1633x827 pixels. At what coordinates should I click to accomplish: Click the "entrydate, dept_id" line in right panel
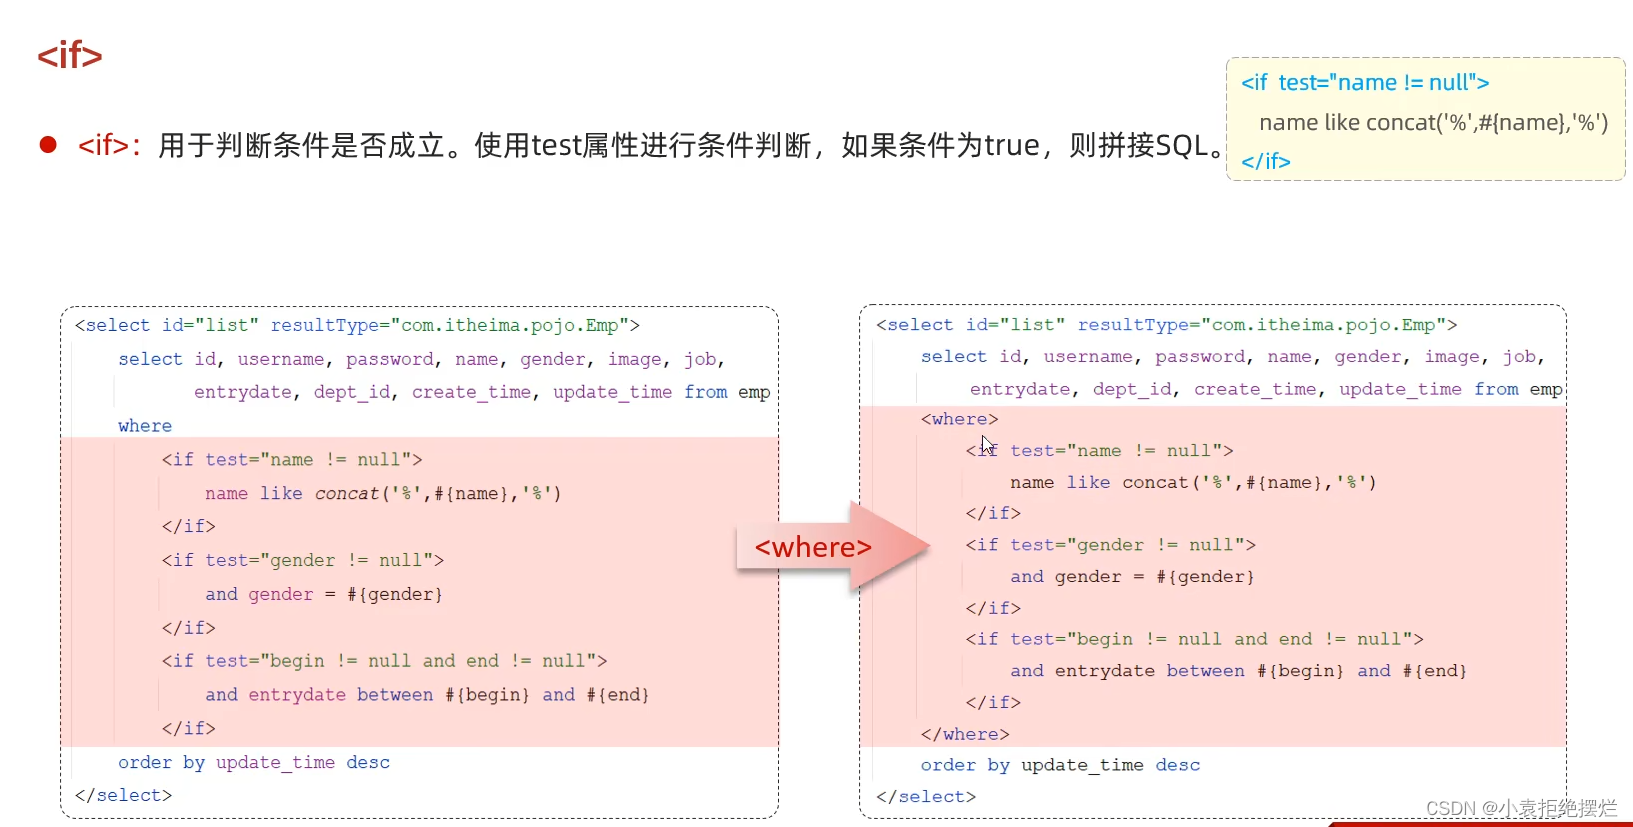1266,389
